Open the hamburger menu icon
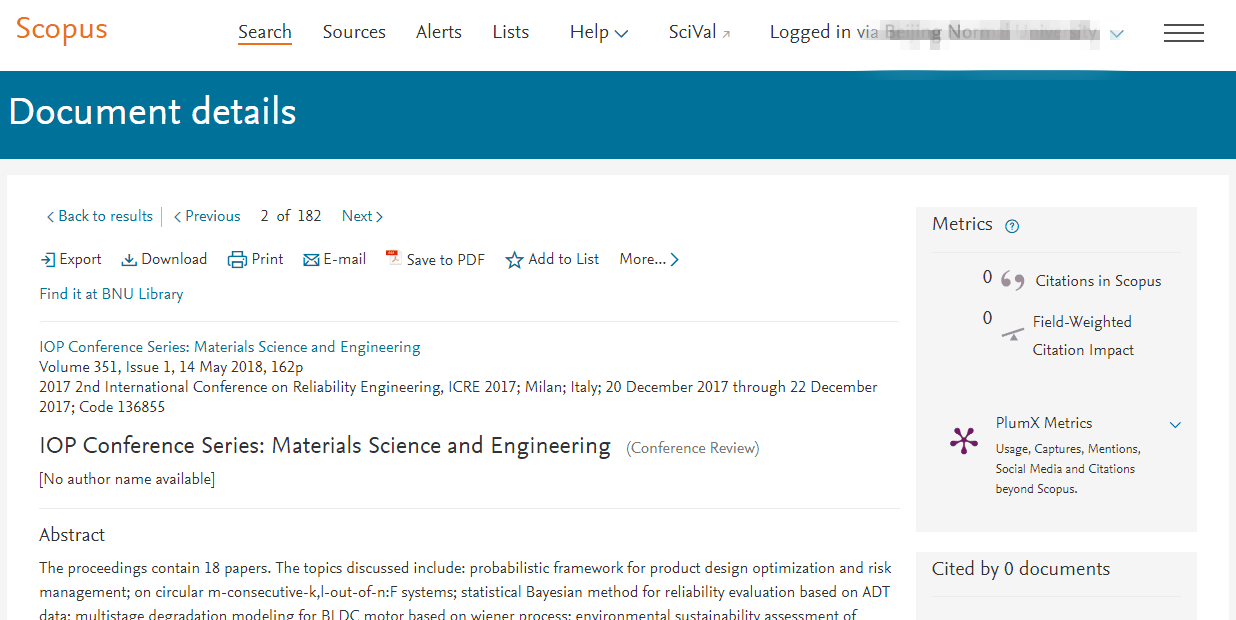Image resolution: width=1236 pixels, height=620 pixels. pos(1184,33)
